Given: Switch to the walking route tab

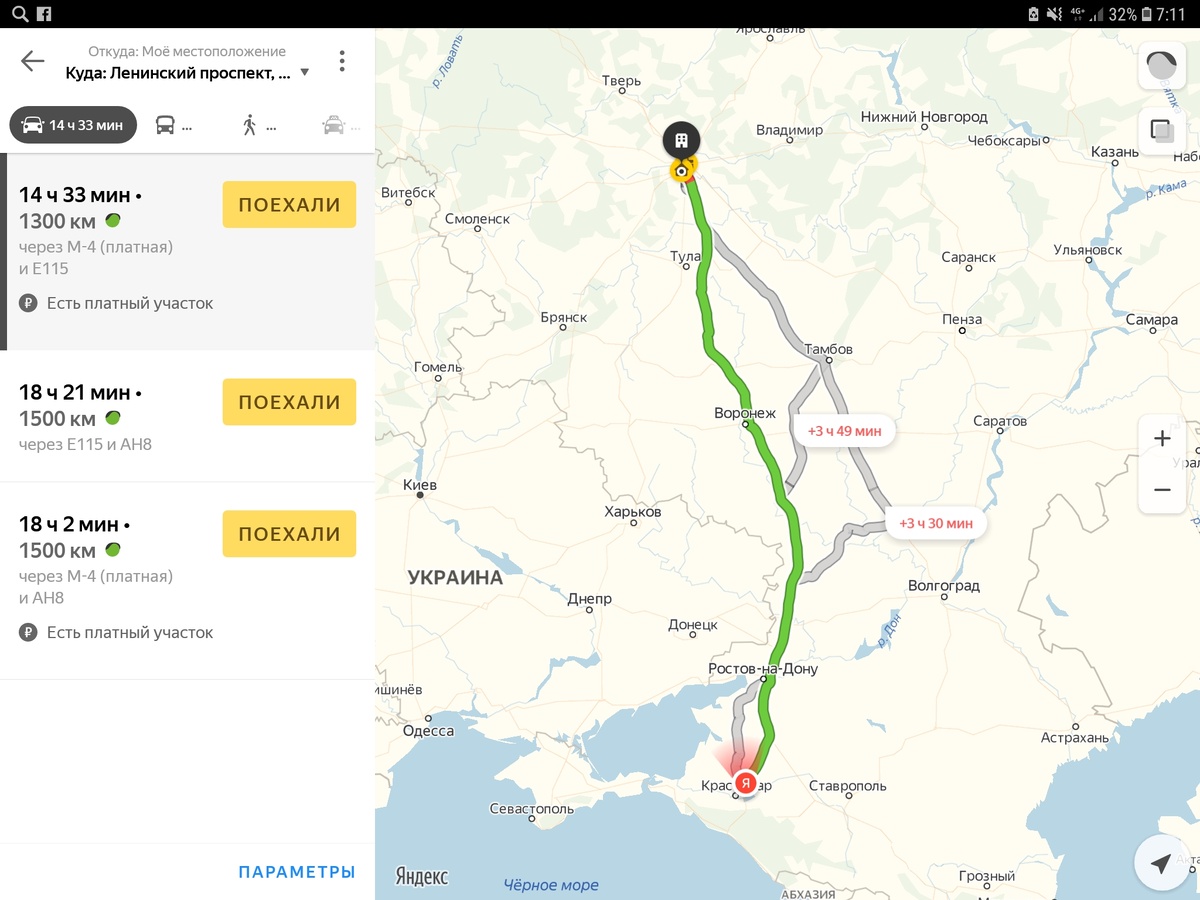Looking at the screenshot, I should pyautogui.click(x=258, y=125).
